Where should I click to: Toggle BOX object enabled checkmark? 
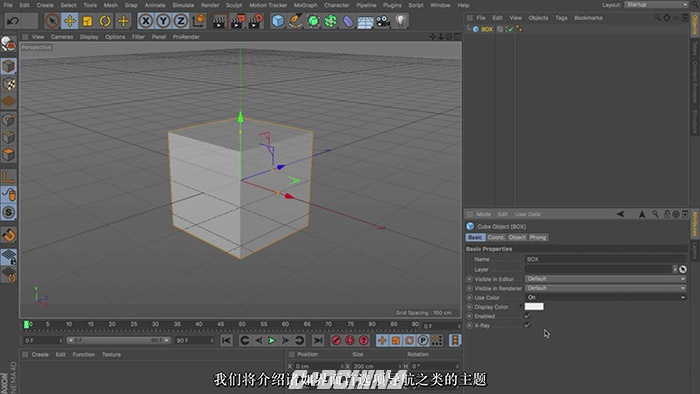pos(511,29)
